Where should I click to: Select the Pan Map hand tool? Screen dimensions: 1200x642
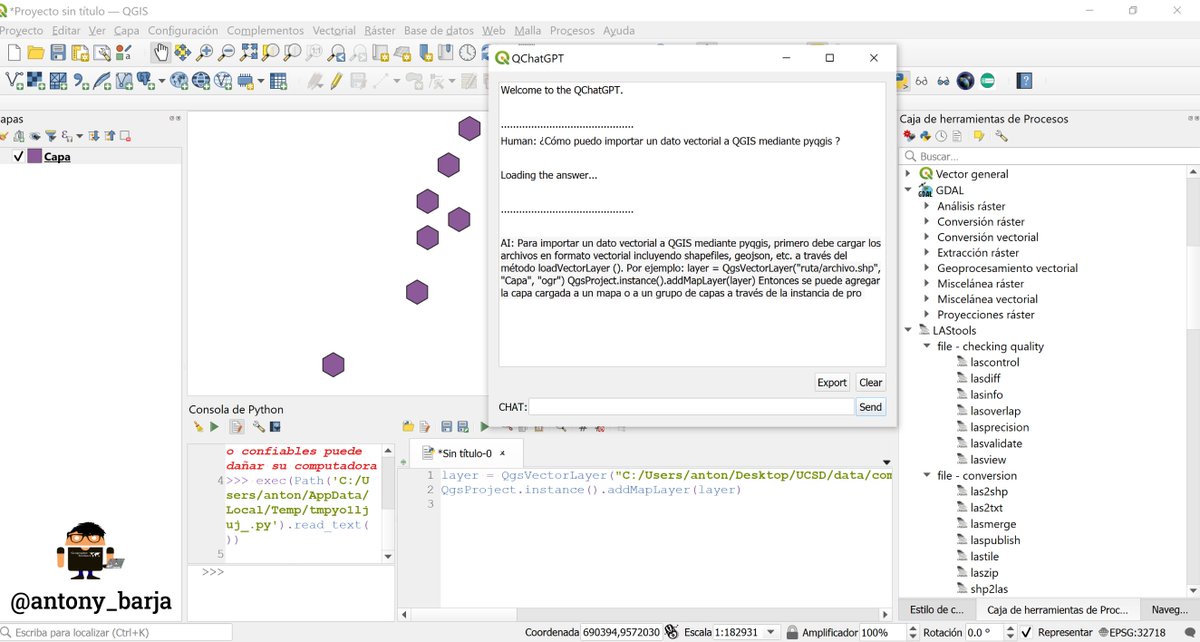160,52
